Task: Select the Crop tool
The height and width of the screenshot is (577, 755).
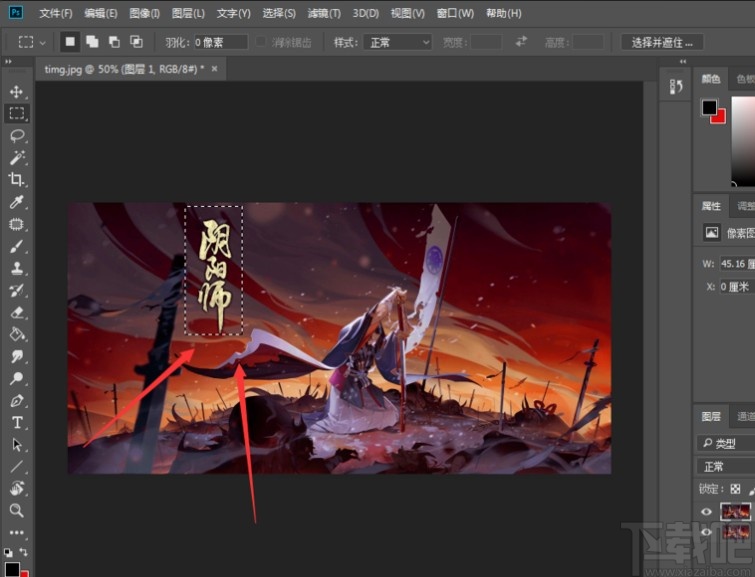Action: click(16, 179)
